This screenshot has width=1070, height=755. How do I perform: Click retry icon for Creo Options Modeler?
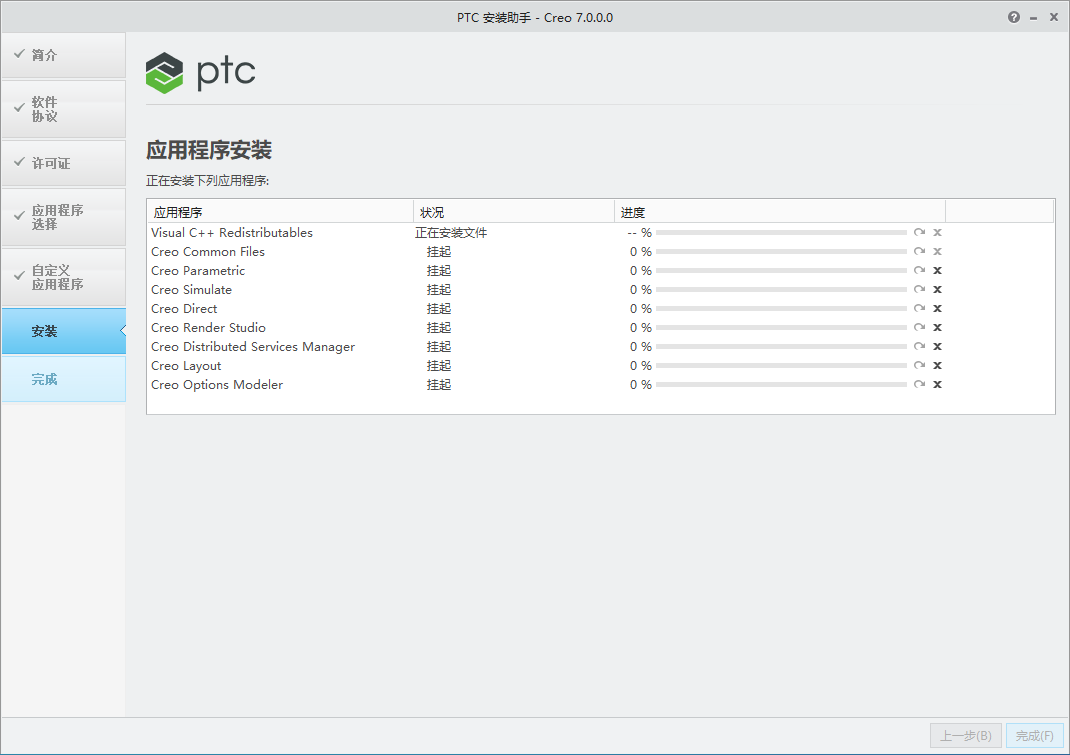pos(919,384)
